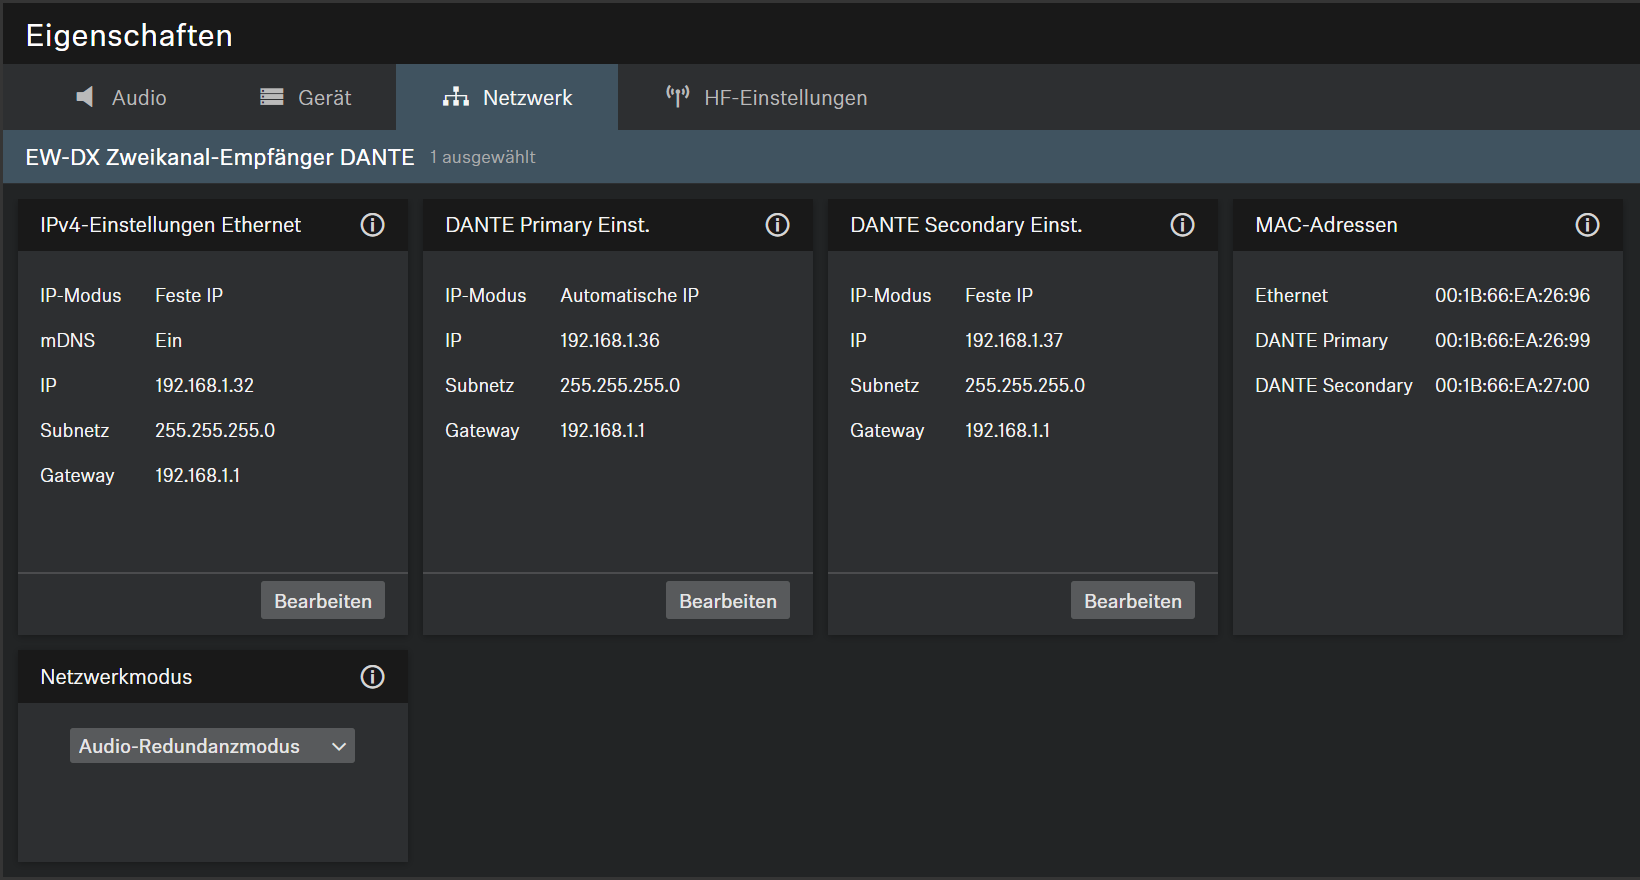Go to the HF-Einstellungen tab

[x=766, y=98]
